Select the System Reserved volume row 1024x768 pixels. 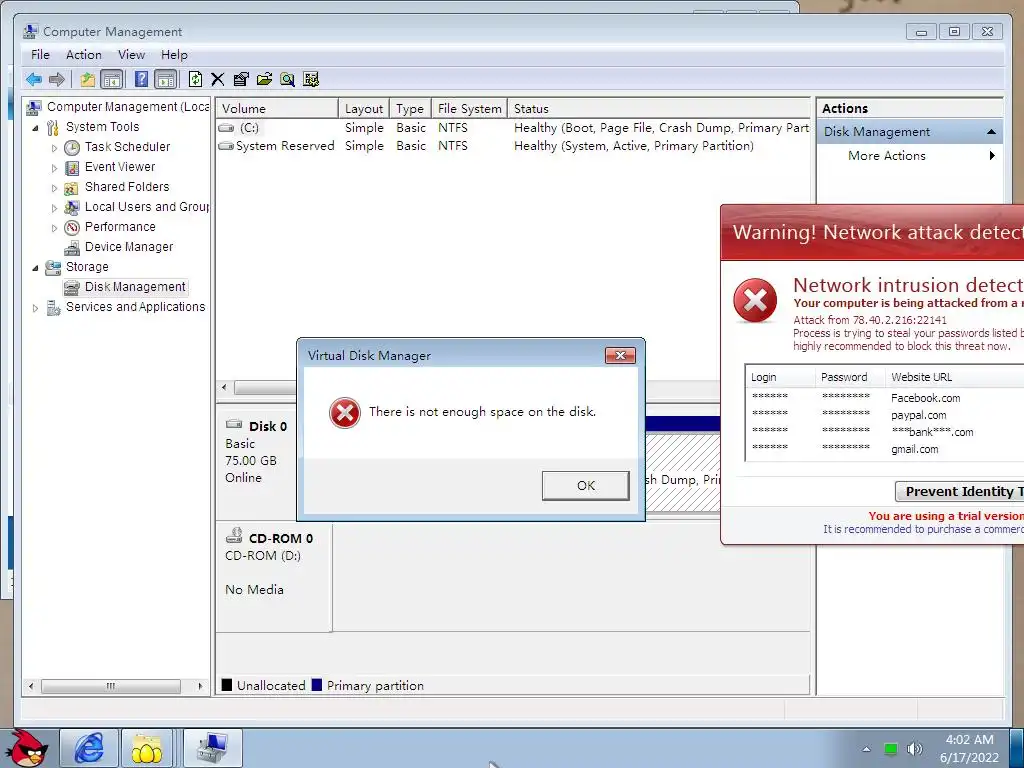pos(513,146)
